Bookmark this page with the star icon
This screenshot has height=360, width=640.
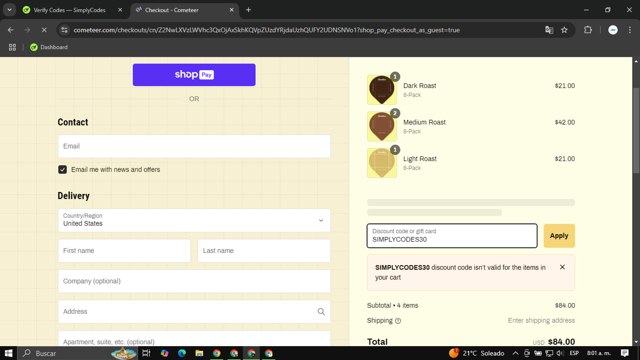(564, 30)
